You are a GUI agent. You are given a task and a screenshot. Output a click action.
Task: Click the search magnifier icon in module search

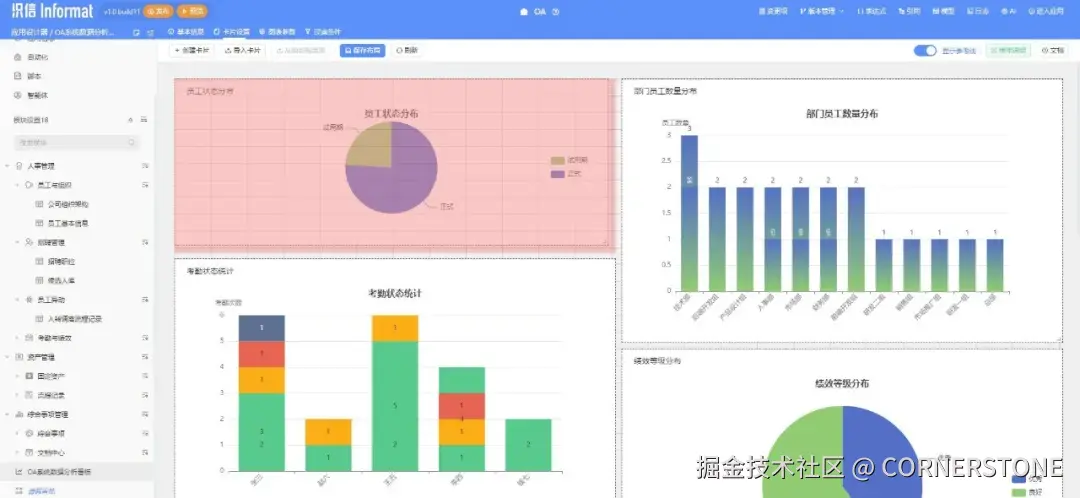pos(132,143)
